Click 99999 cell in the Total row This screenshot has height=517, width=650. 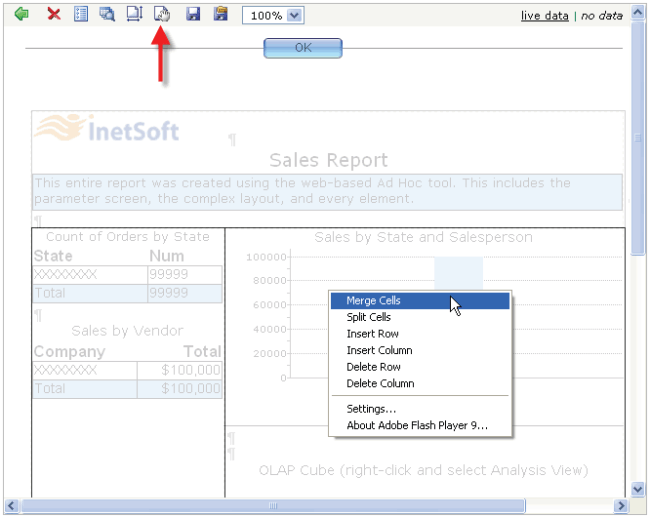coord(184,293)
